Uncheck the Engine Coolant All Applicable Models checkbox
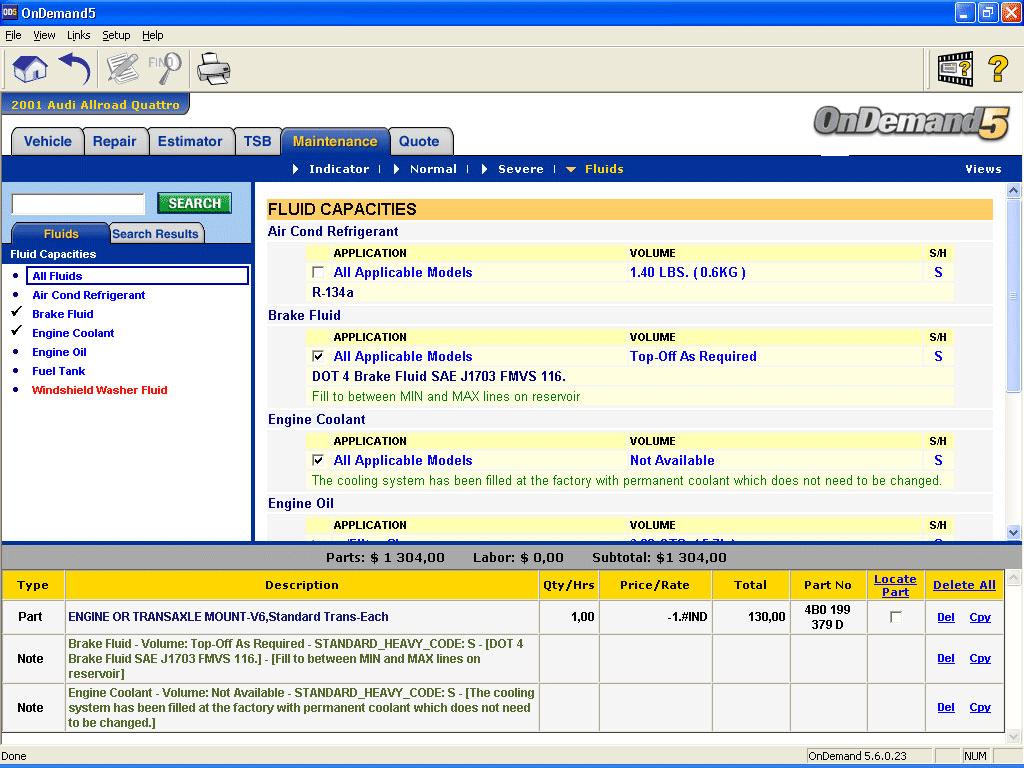Screen dimensions: 1024x768 pyautogui.click(x=318, y=460)
